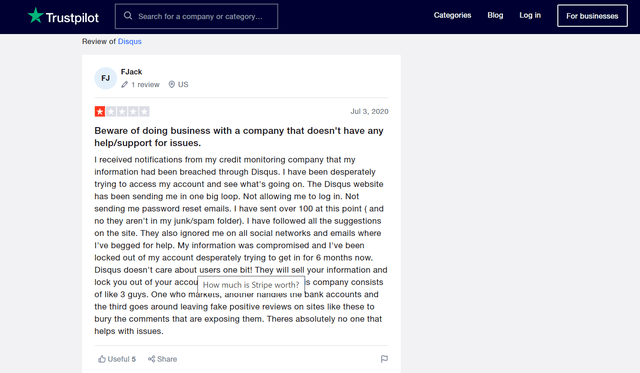Click the US location pin icon
Screen dimensions: 640x373
pos(172,84)
